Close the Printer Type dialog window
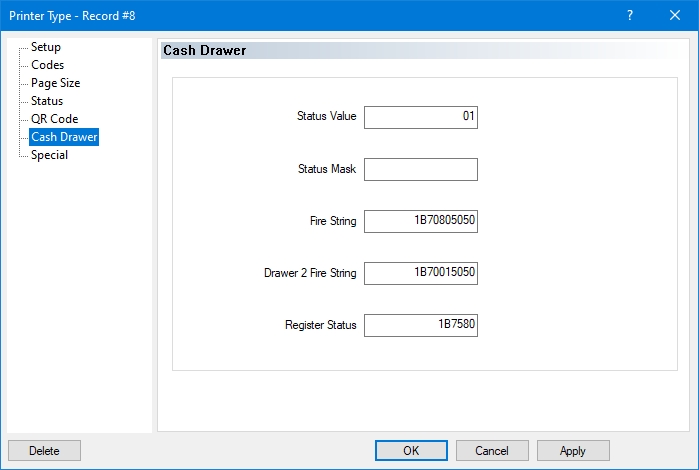The image size is (699, 470). pyautogui.click(x=675, y=16)
